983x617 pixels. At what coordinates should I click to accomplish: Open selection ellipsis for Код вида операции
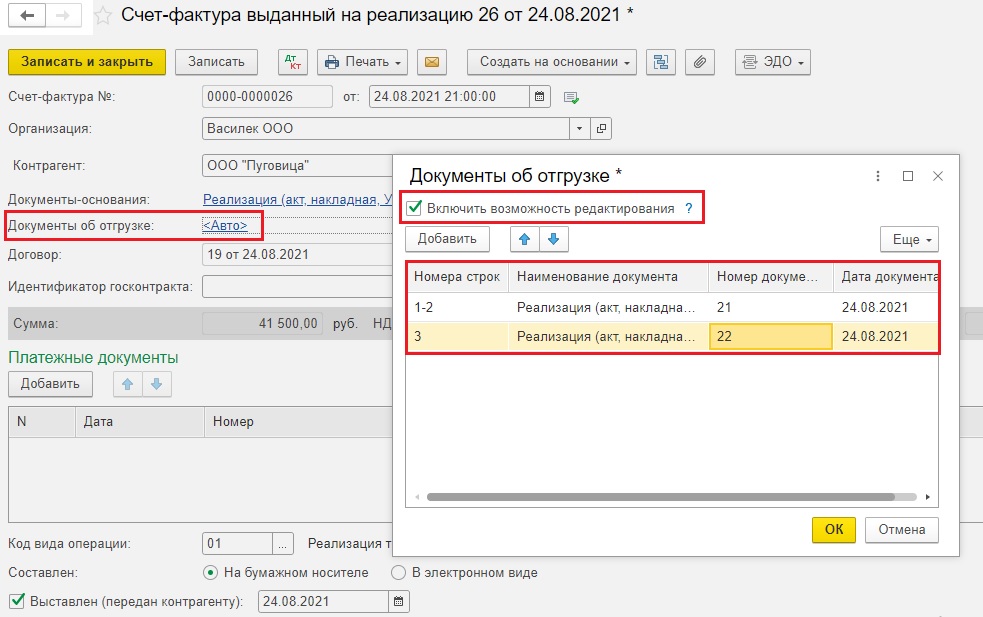pos(283,544)
